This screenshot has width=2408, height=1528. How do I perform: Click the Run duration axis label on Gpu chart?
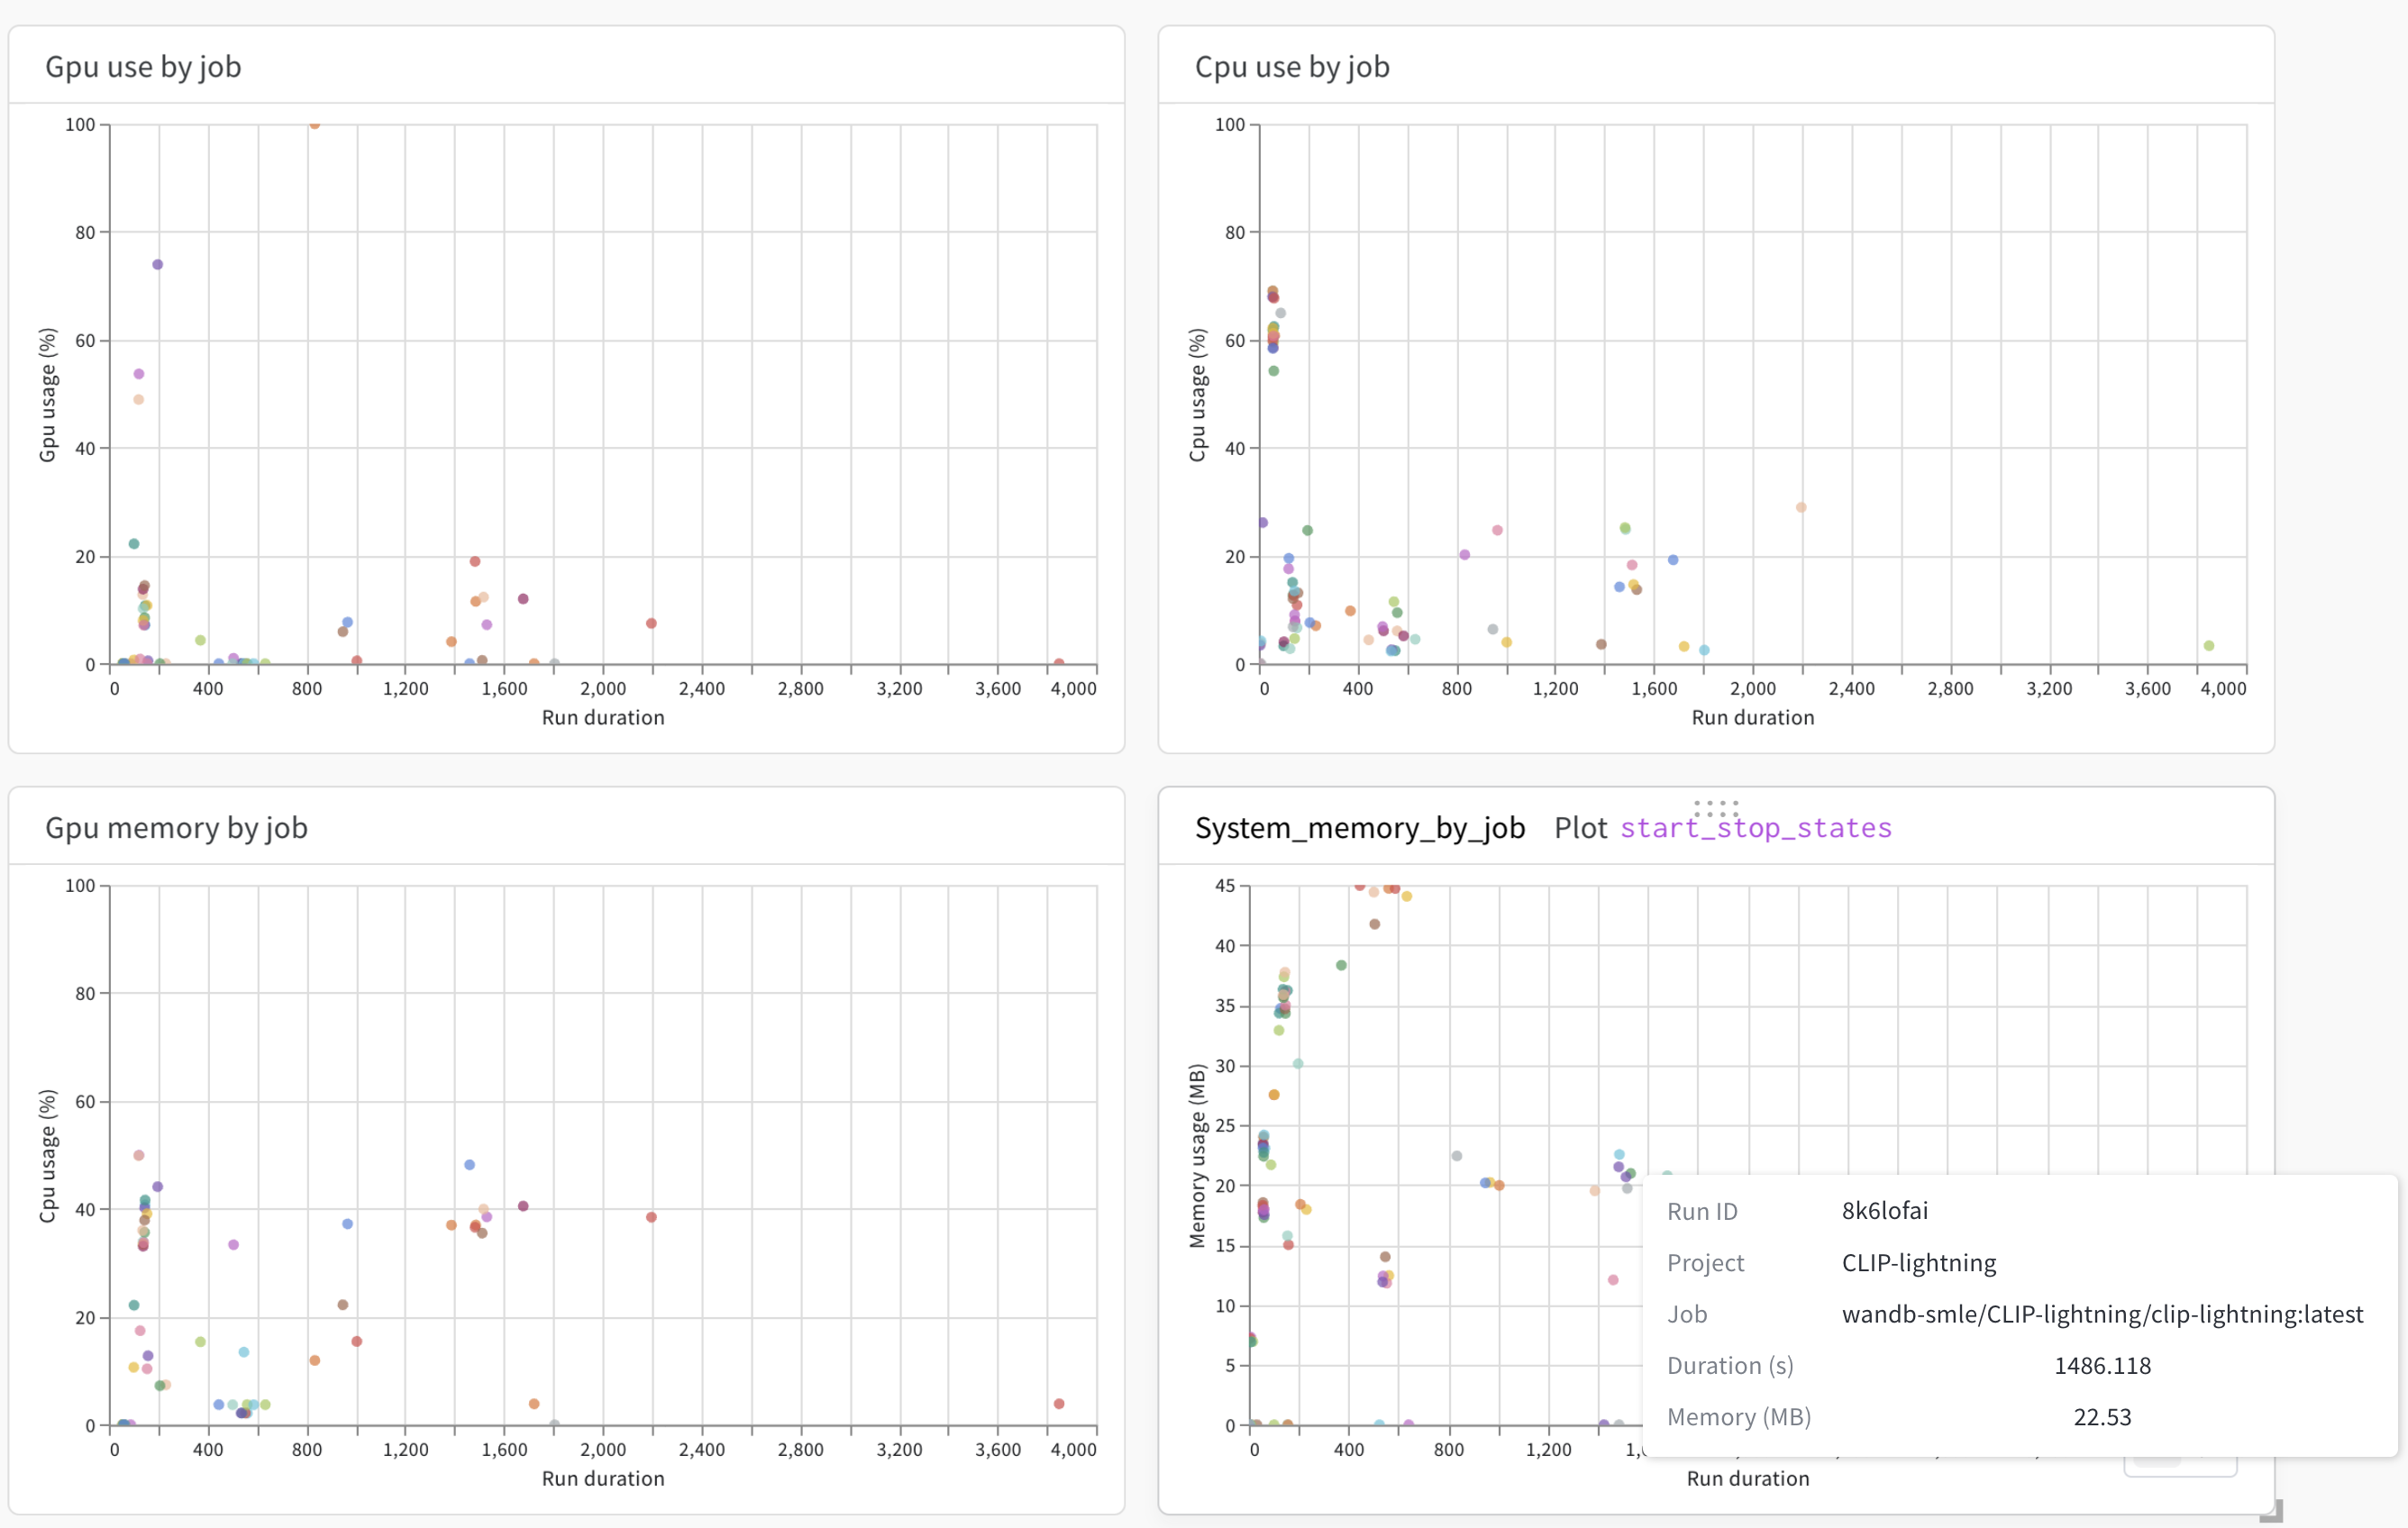click(x=602, y=717)
